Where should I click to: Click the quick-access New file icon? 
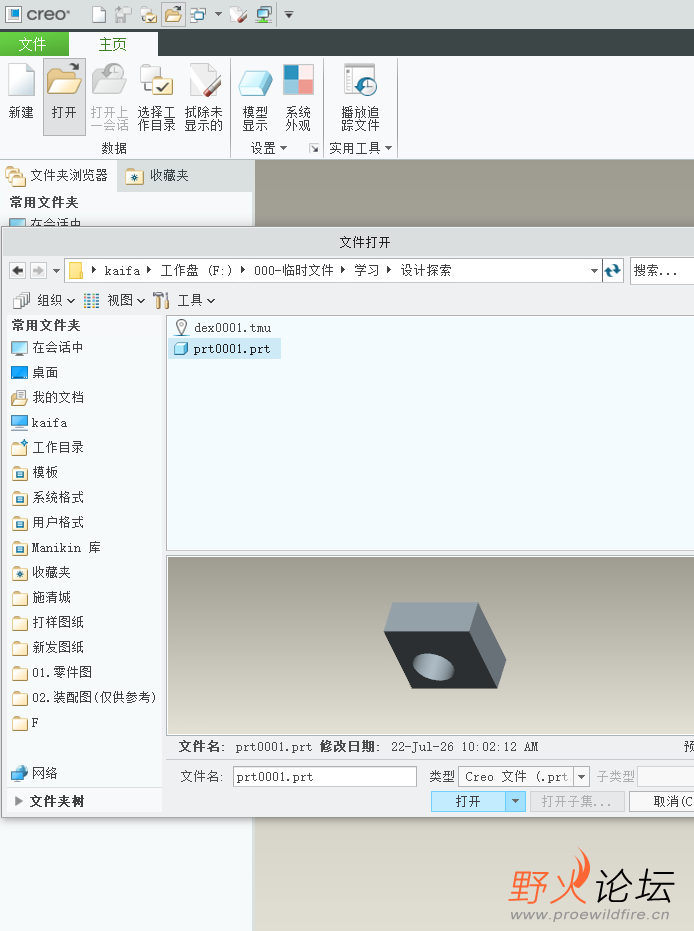pyautogui.click(x=99, y=14)
